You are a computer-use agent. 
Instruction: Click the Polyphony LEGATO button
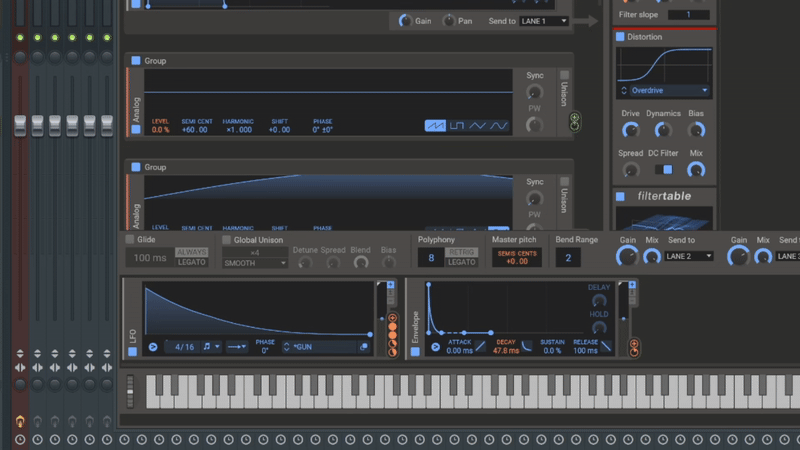[462, 262]
